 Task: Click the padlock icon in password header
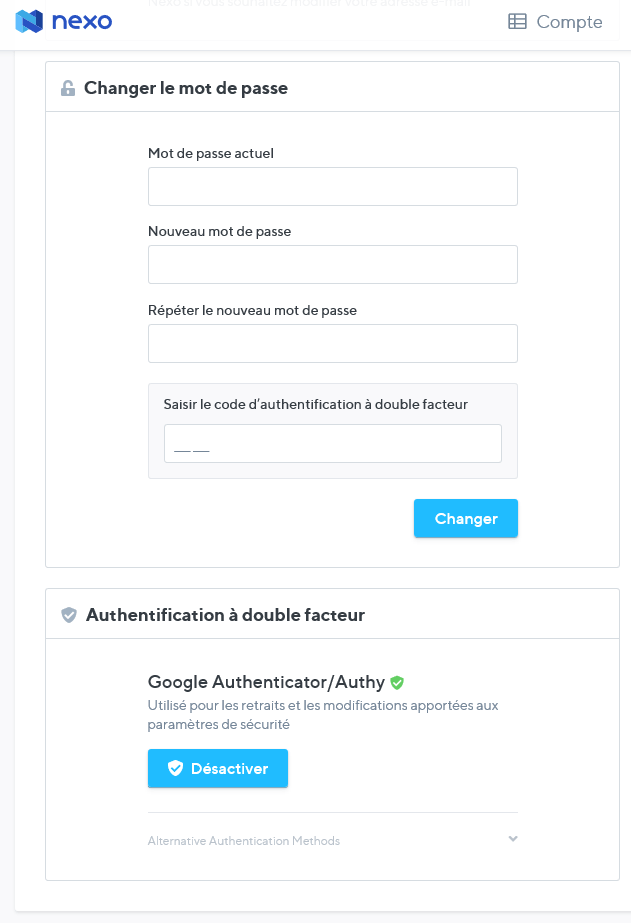coord(68,88)
